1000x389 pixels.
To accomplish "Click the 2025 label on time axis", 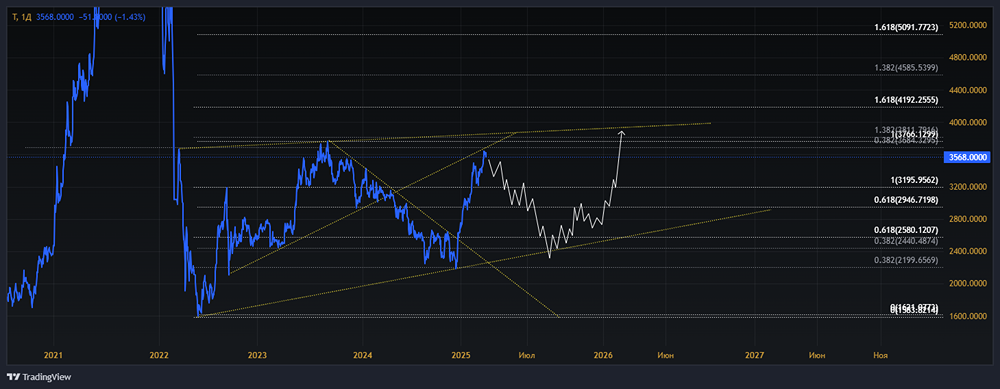I will click(461, 354).
